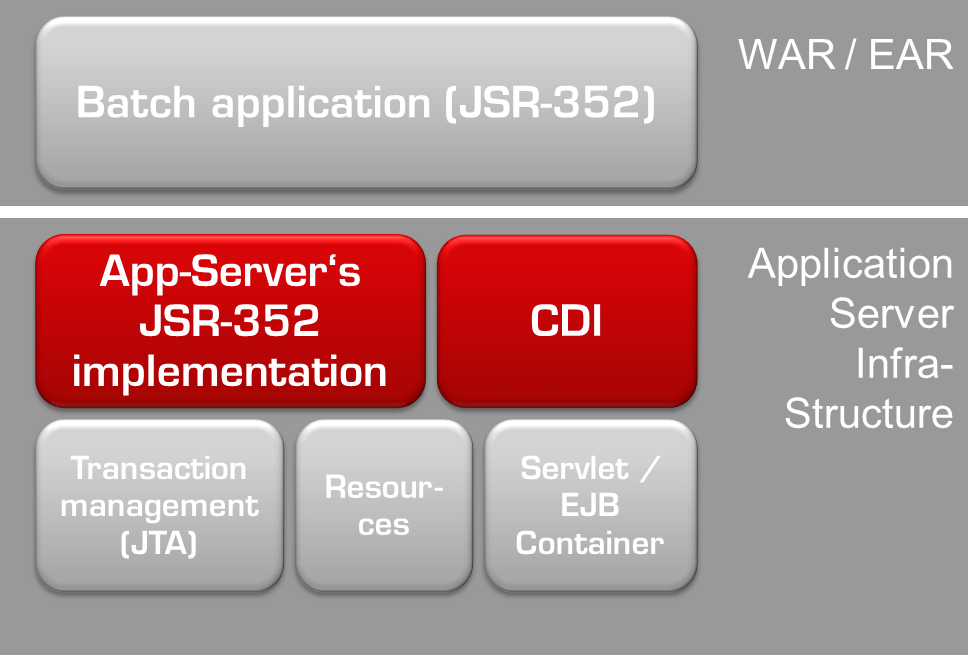Image resolution: width=979 pixels, height=655 pixels.
Task: Click the '(JTA)' text in the transaction box
Action: pyautogui.click(x=159, y=543)
